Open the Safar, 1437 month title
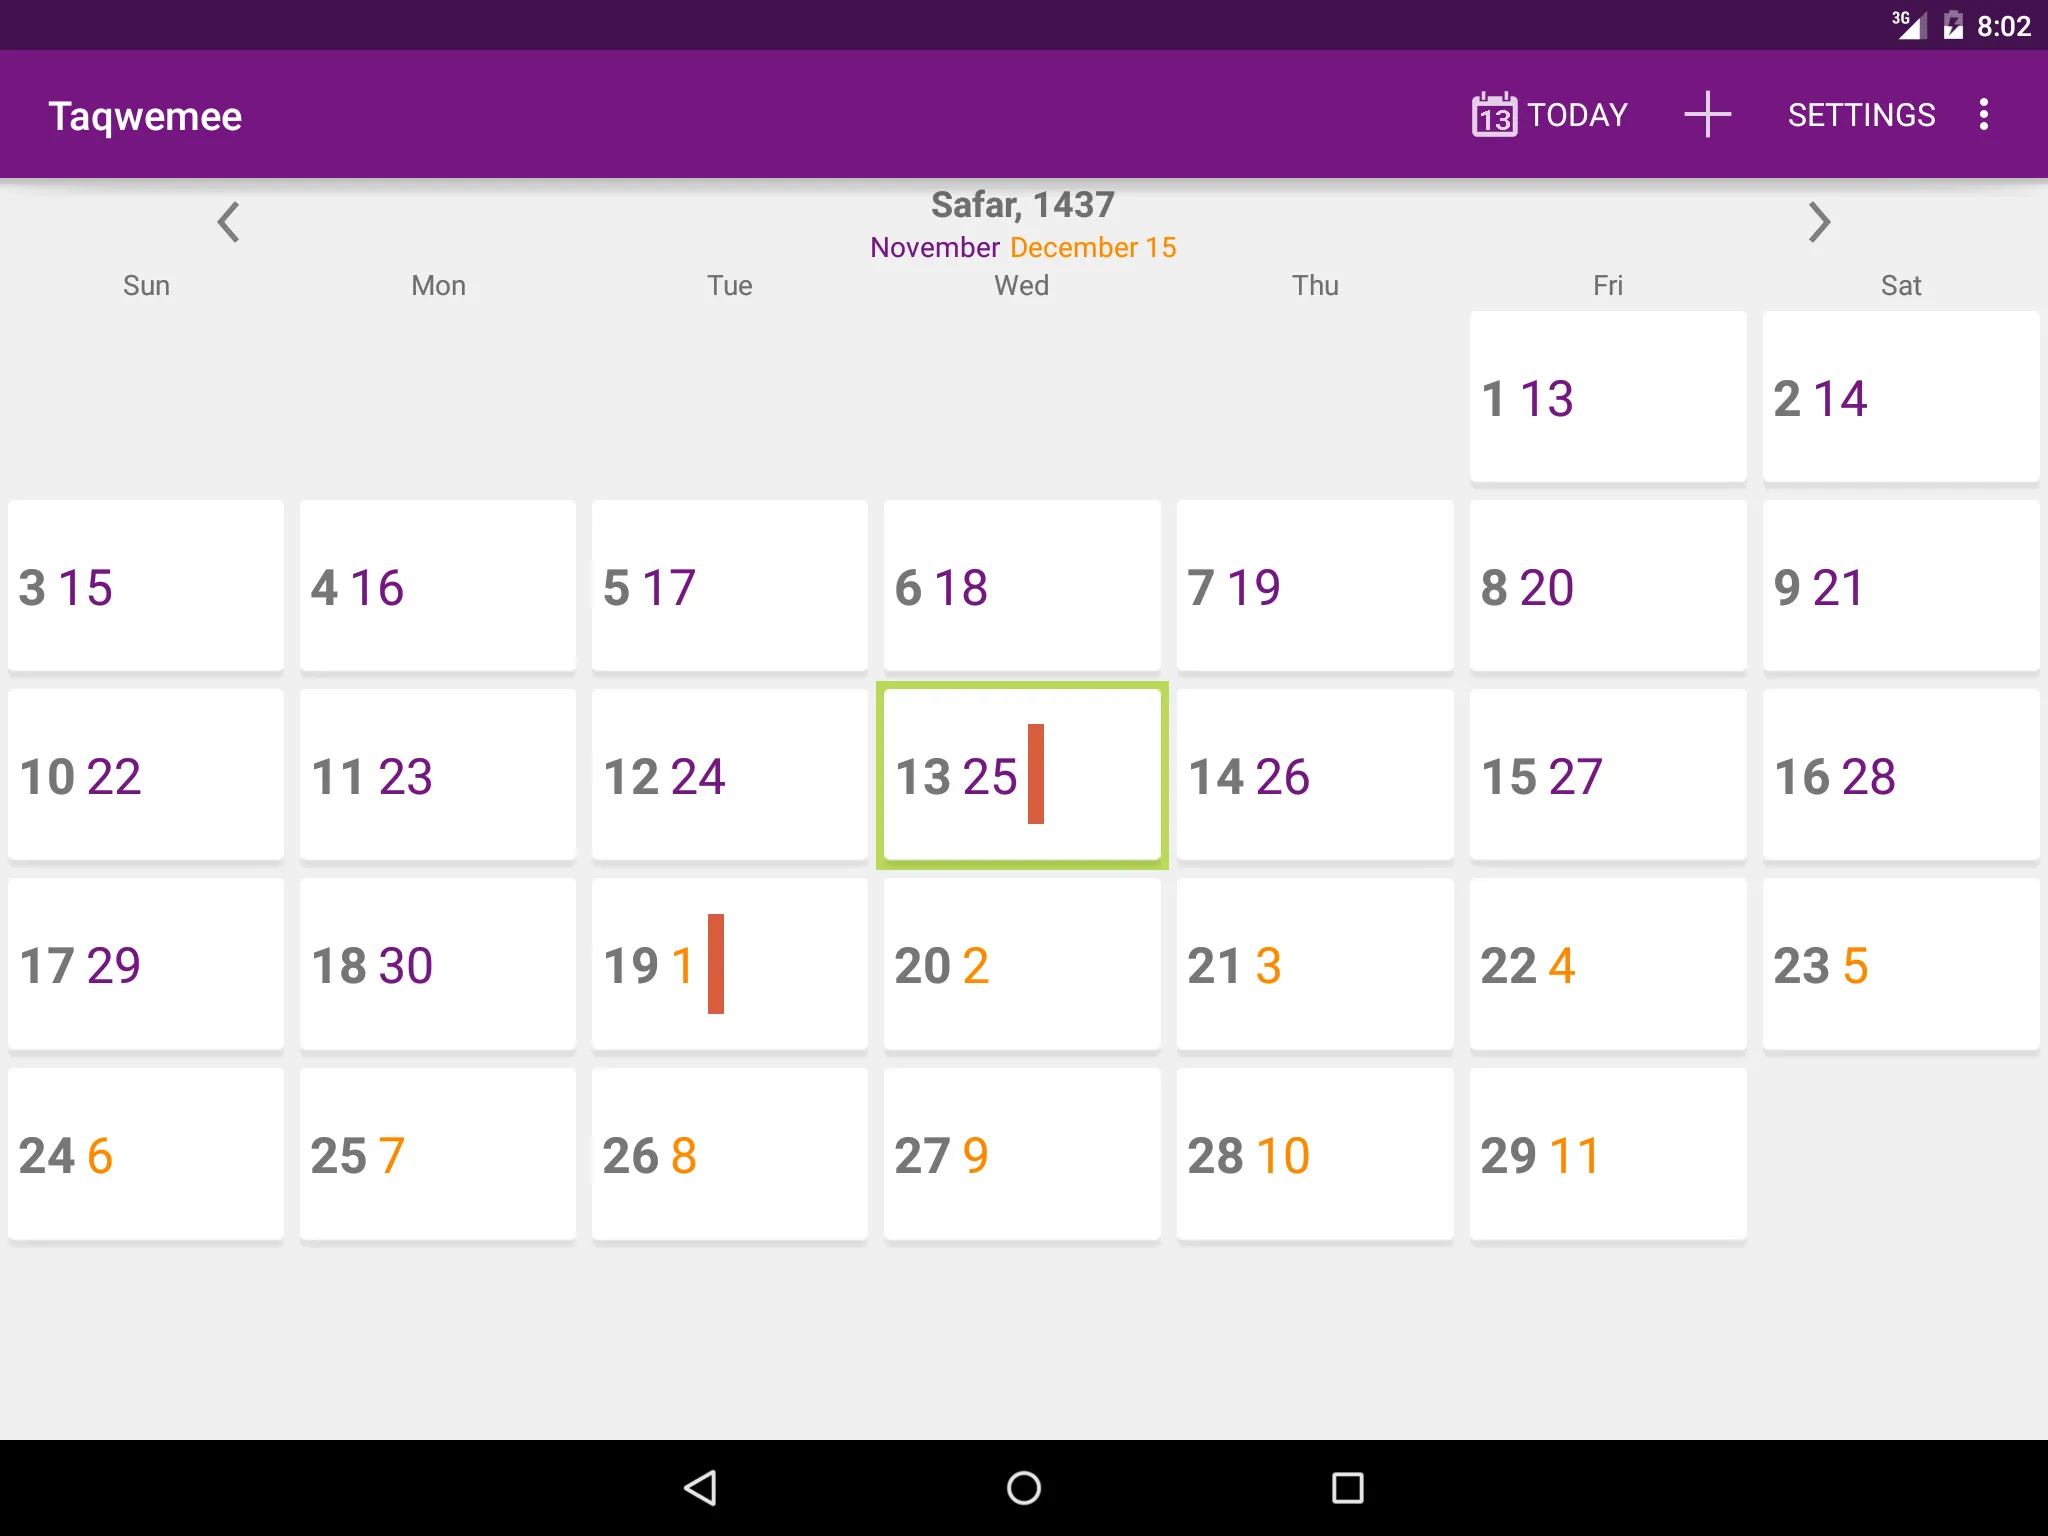 (1022, 205)
